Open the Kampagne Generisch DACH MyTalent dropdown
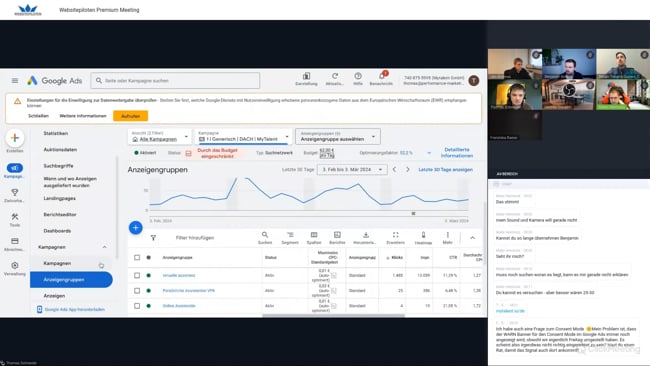Image resolution: width=650 pixels, height=366 pixels. [x=244, y=137]
